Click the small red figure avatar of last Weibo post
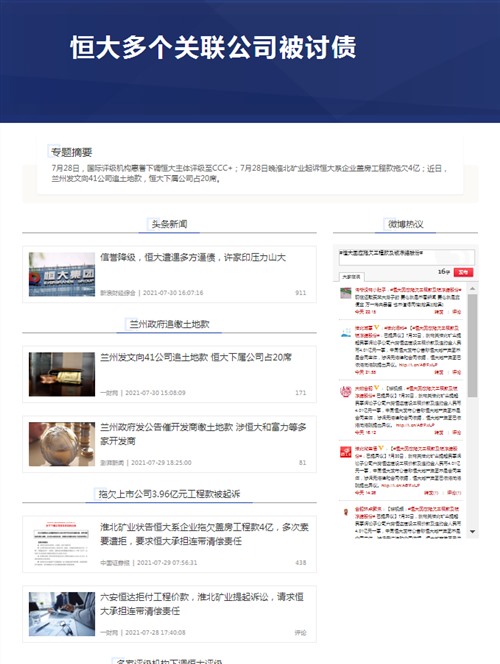500x664 pixels. click(x=346, y=512)
